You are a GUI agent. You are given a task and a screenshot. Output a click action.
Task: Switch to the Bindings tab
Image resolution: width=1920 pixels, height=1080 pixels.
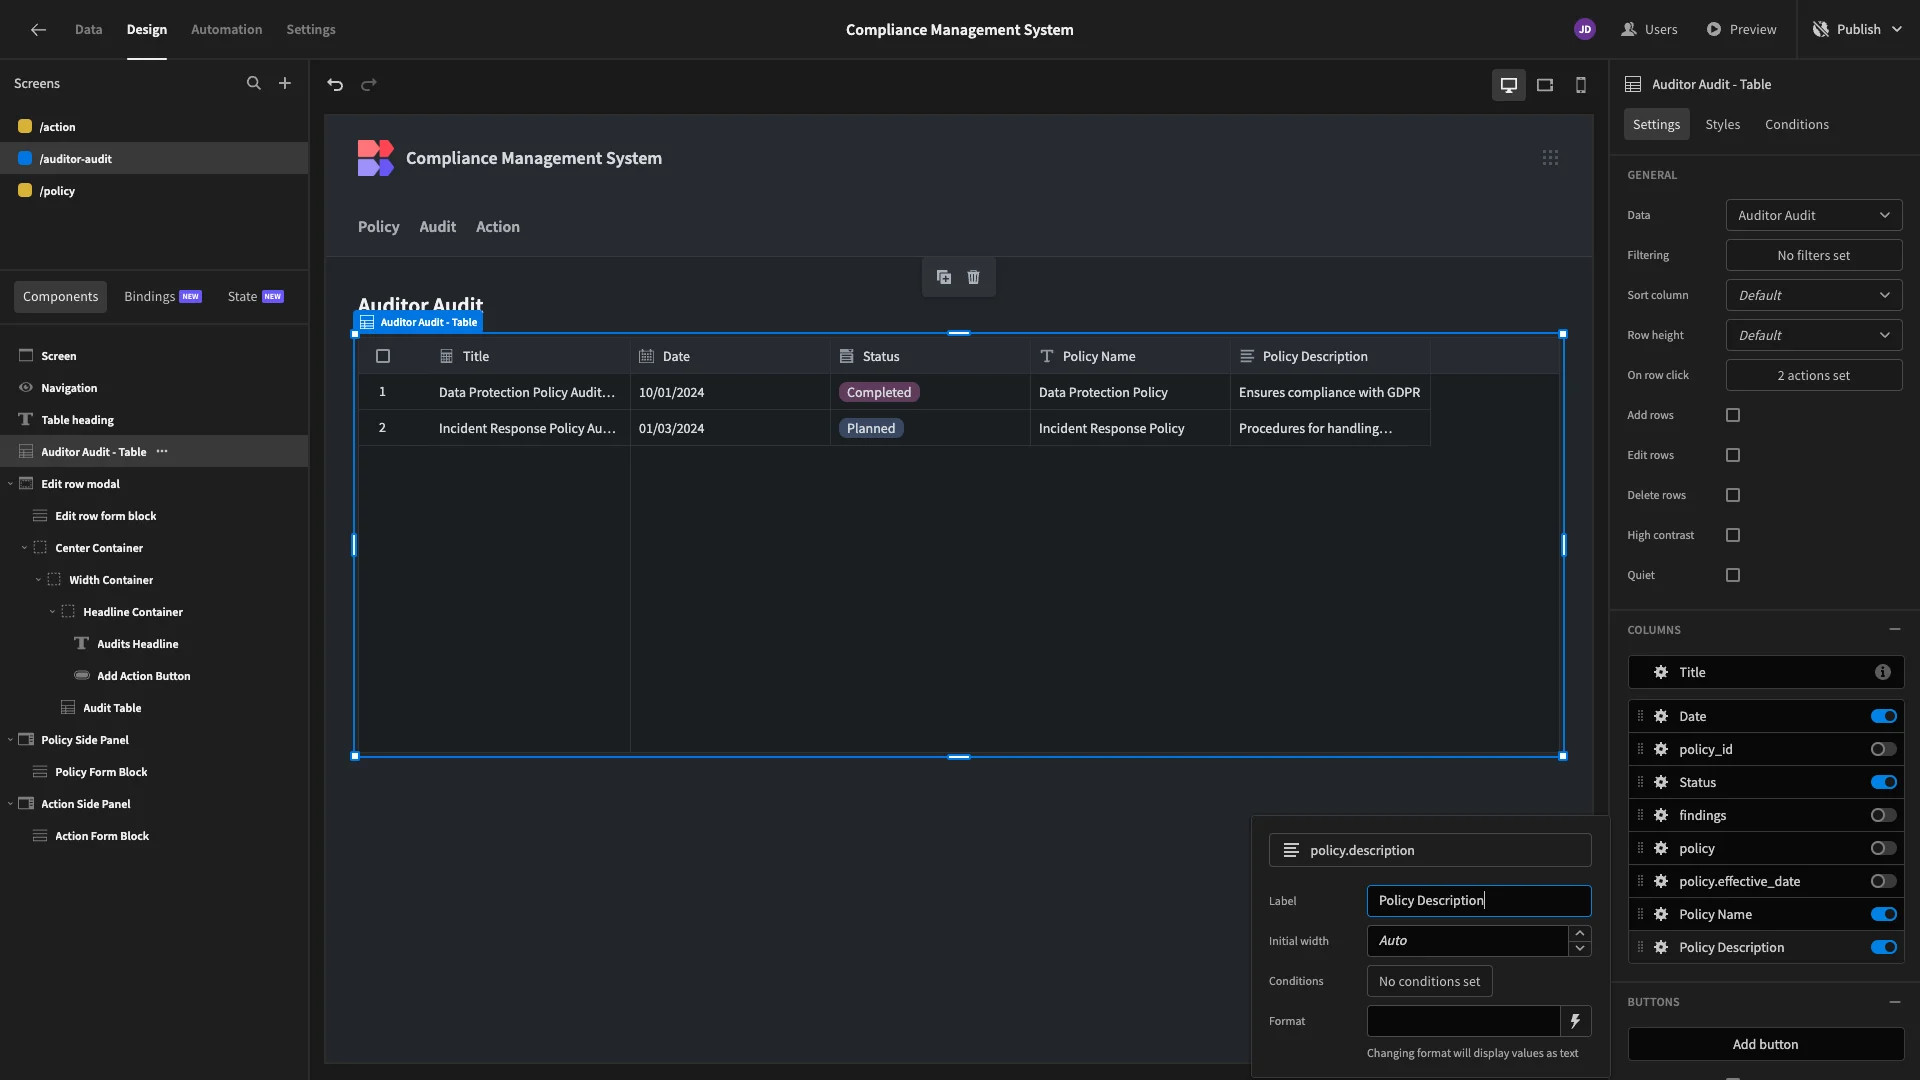[x=163, y=297]
